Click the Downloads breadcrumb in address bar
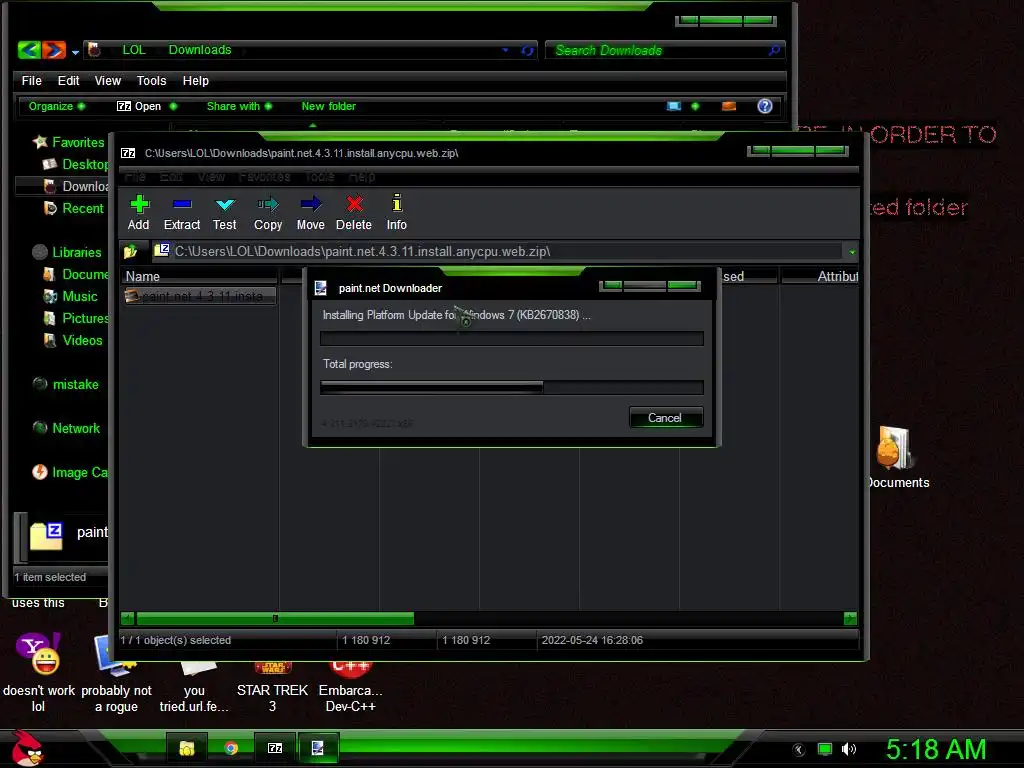The width and height of the screenshot is (1024, 768). point(200,50)
